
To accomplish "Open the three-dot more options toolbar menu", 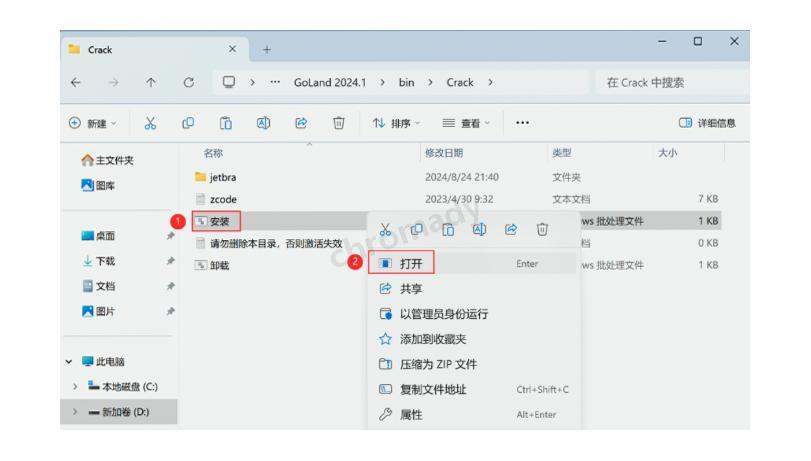I will click(522, 123).
